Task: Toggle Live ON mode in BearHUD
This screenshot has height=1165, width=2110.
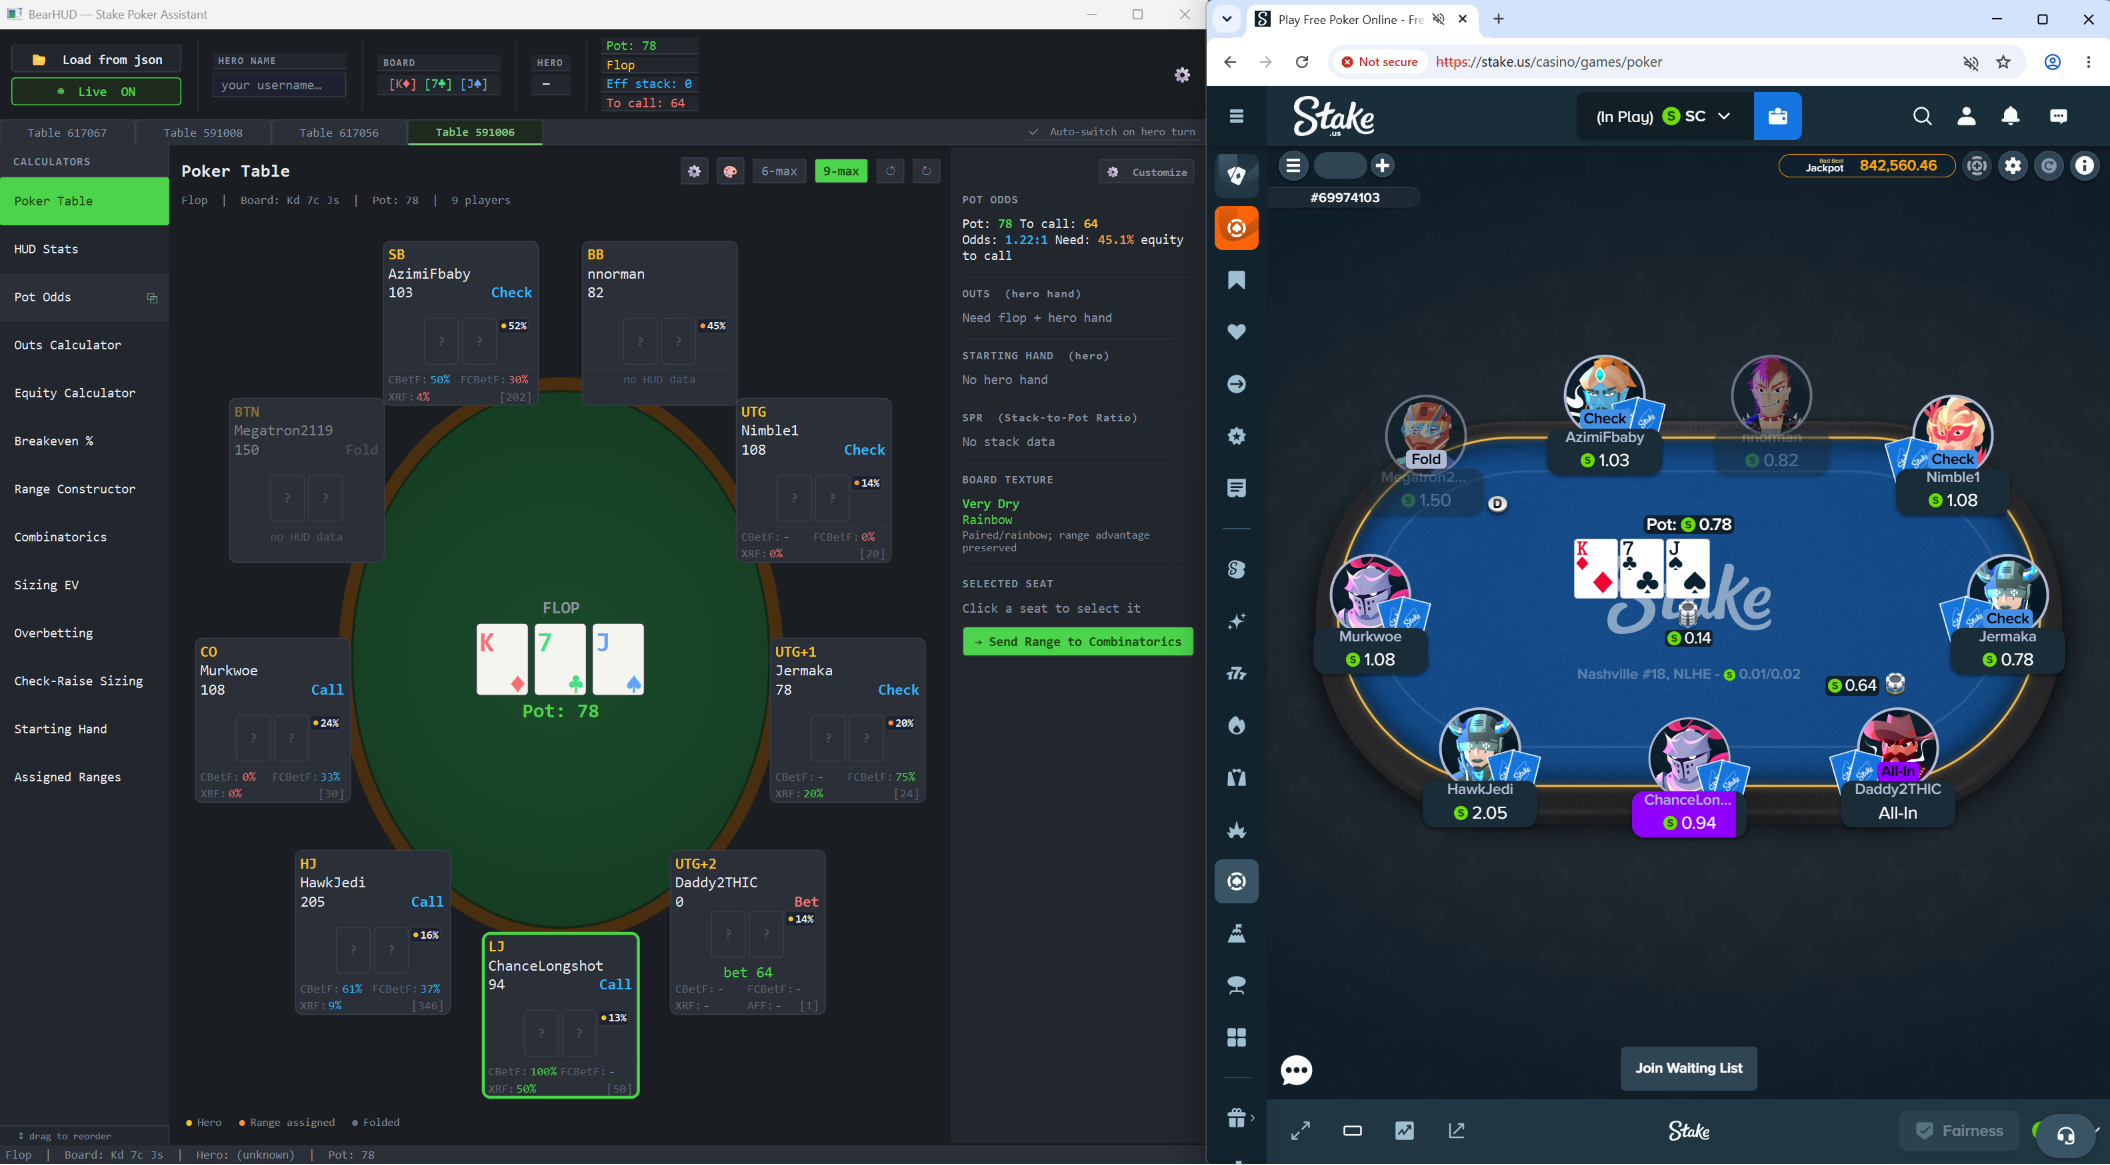Action: click(96, 91)
